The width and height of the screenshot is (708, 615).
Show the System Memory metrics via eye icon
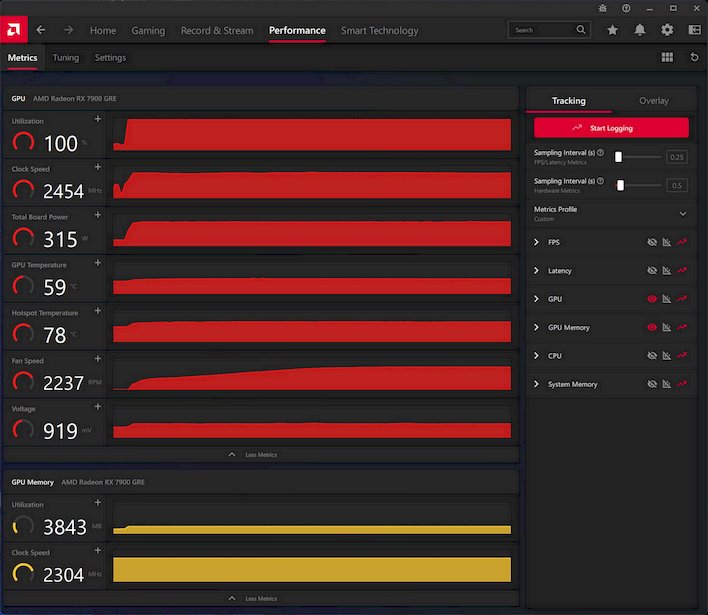click(652, 384)
